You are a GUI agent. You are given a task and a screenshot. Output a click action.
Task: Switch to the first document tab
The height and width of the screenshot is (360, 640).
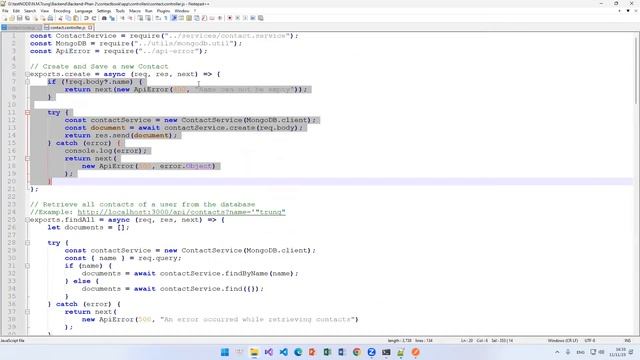(x=21, y=27)
